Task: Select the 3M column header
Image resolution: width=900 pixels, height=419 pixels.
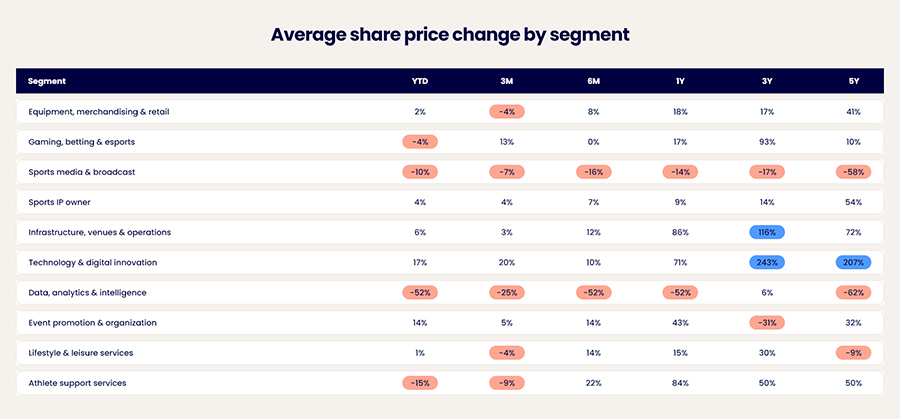Action: point(506,82)
